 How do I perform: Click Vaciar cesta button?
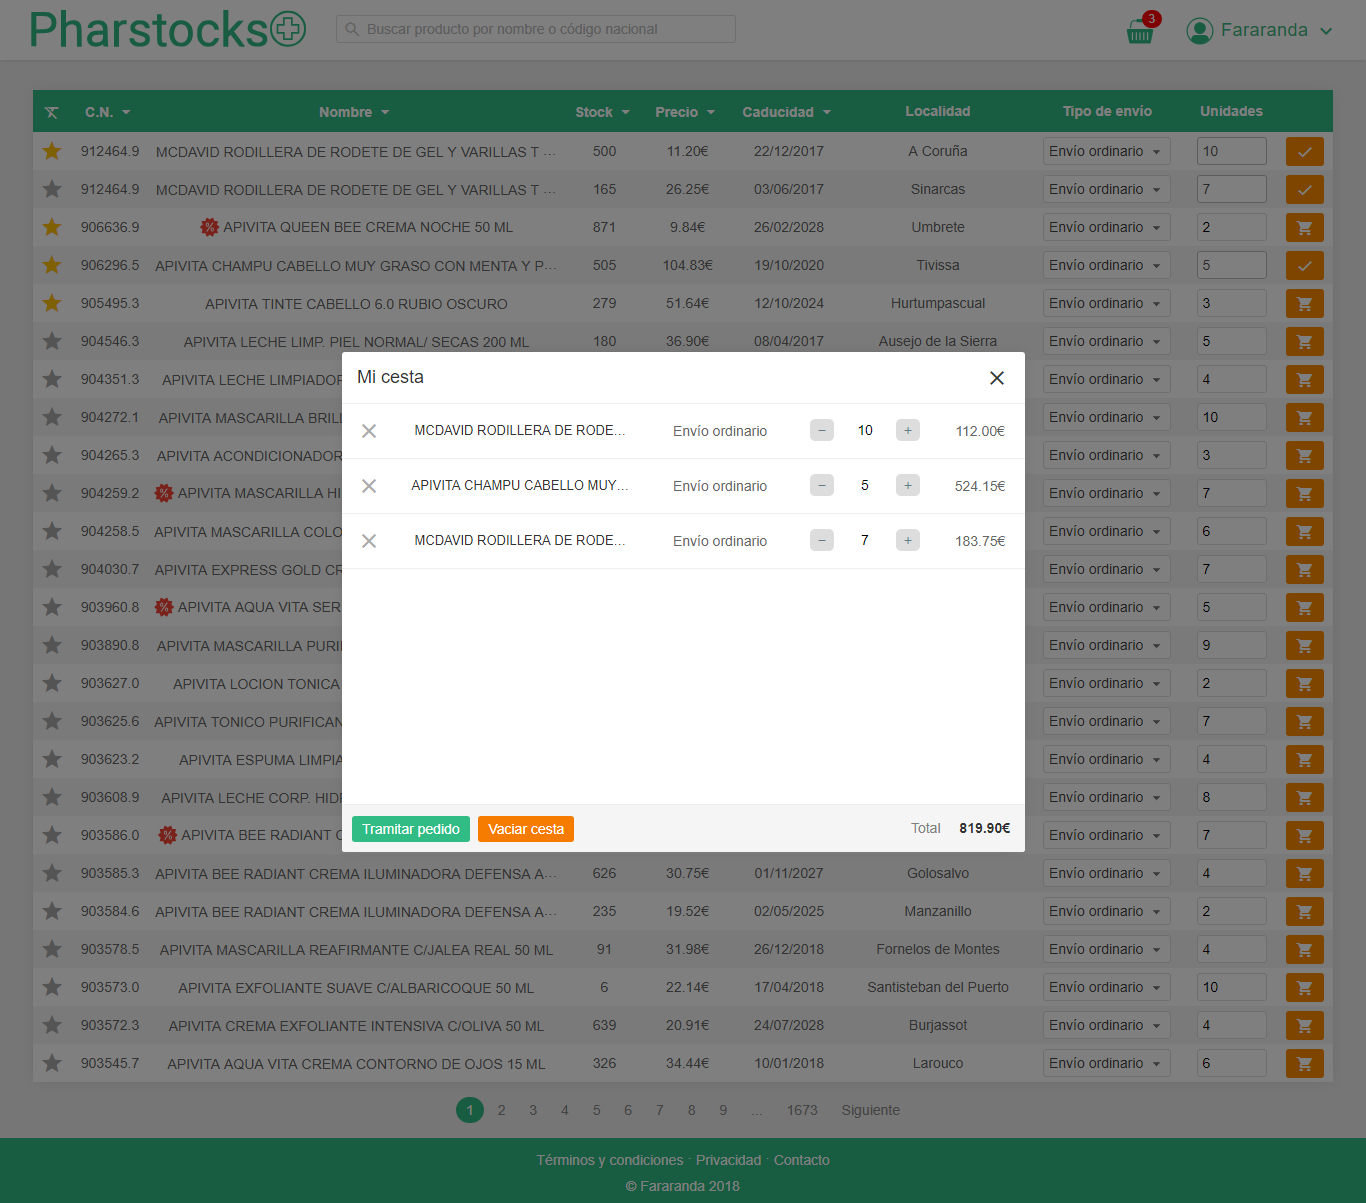[526, 829]
